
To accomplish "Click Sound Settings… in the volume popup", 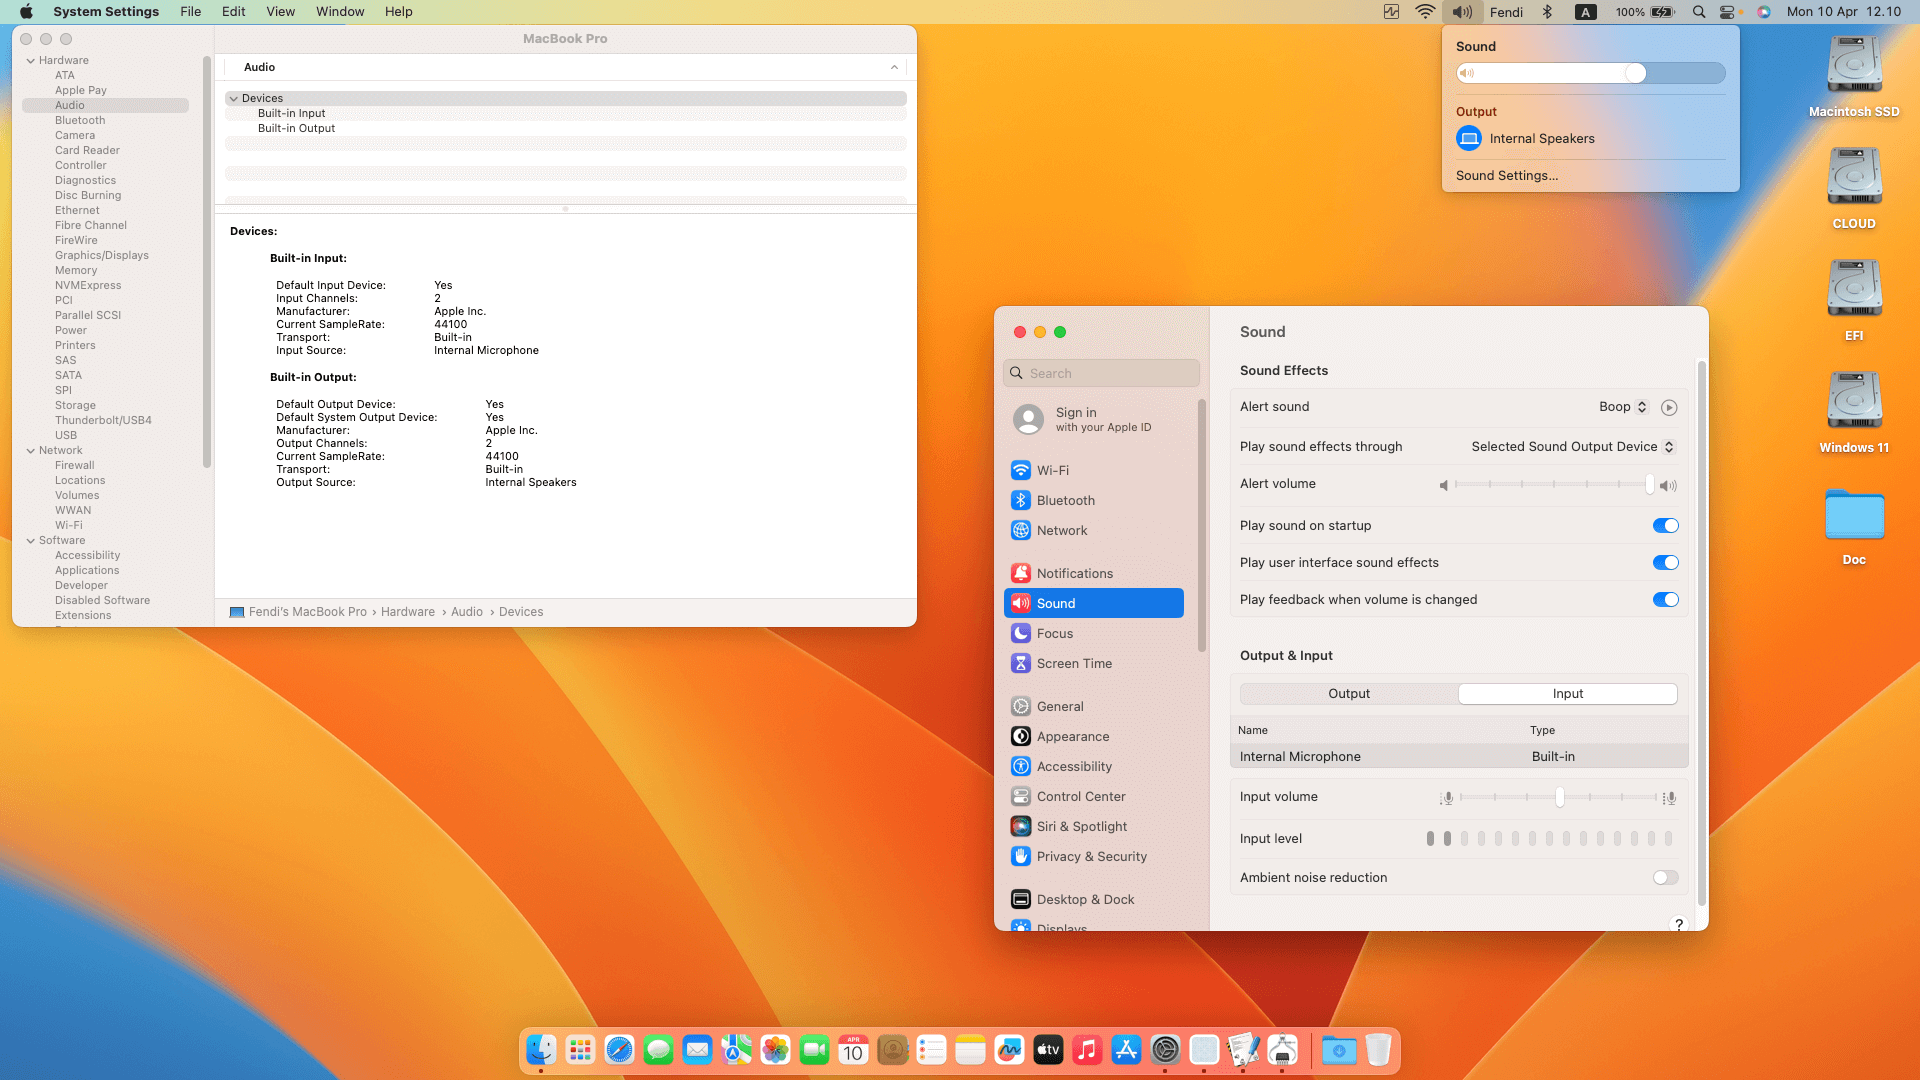I will pyautogui.click(x=1507, y=176).
